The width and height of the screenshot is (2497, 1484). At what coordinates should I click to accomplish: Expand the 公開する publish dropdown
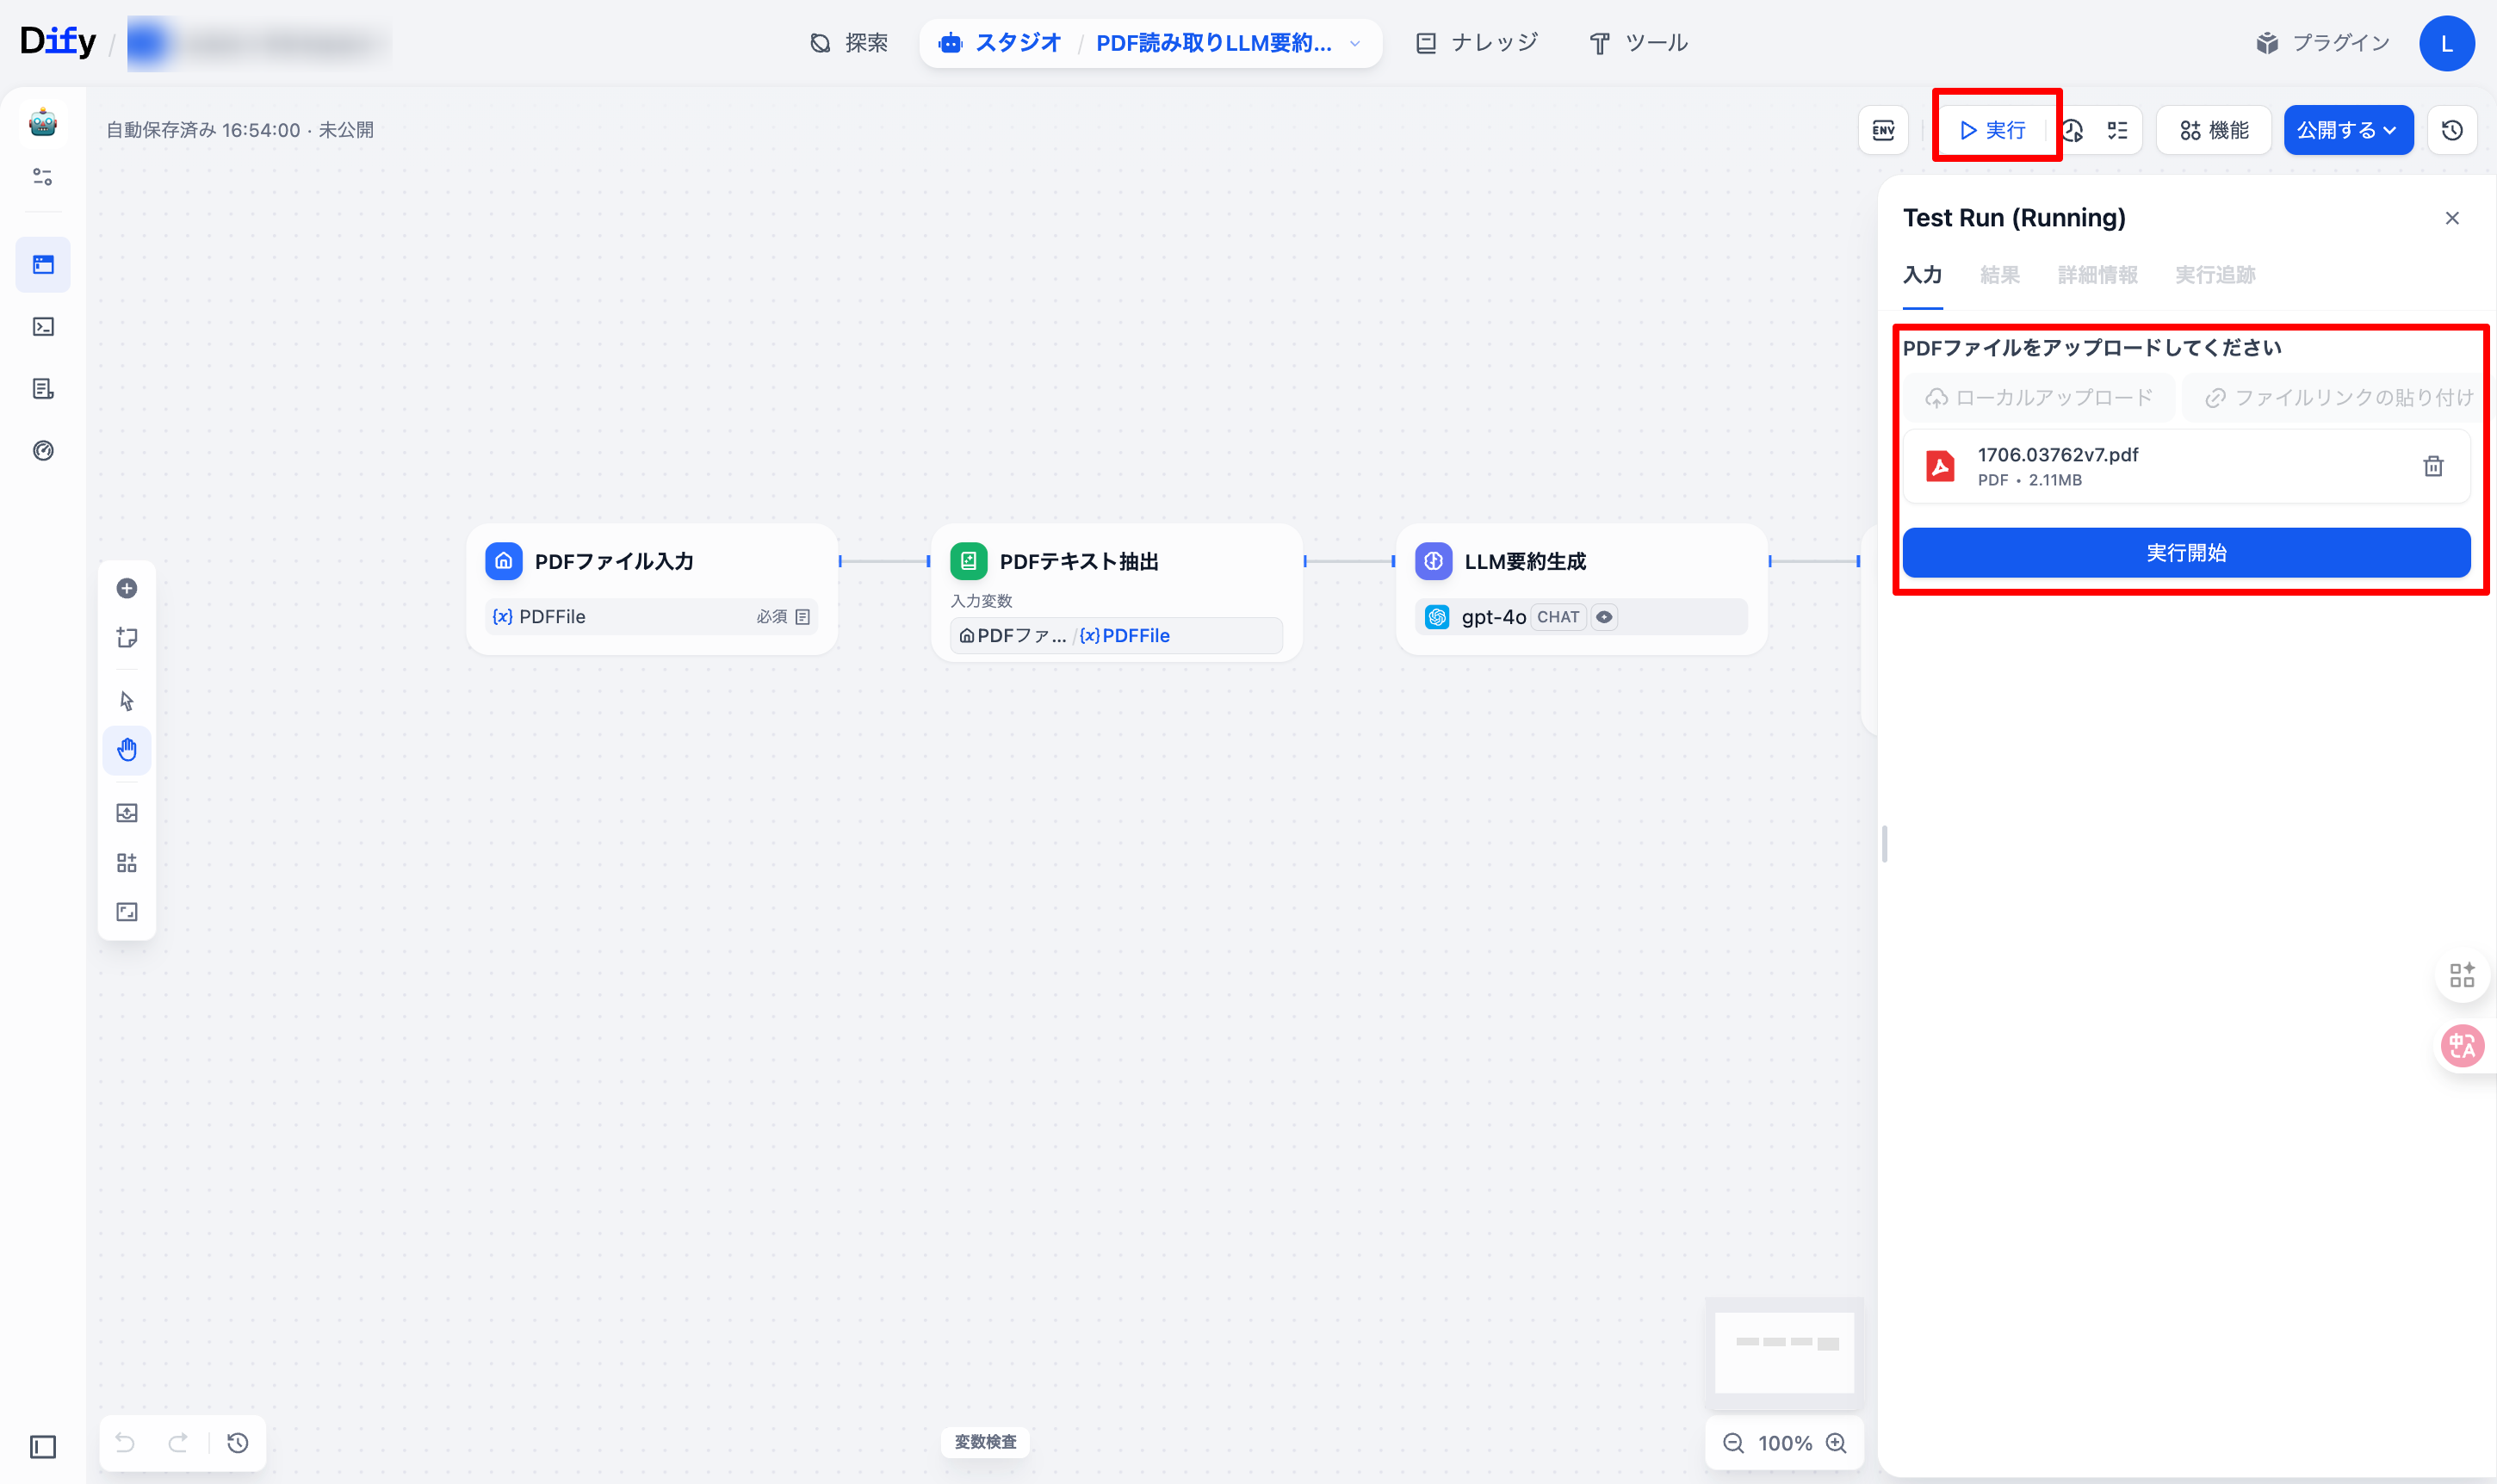[2346, 130]
